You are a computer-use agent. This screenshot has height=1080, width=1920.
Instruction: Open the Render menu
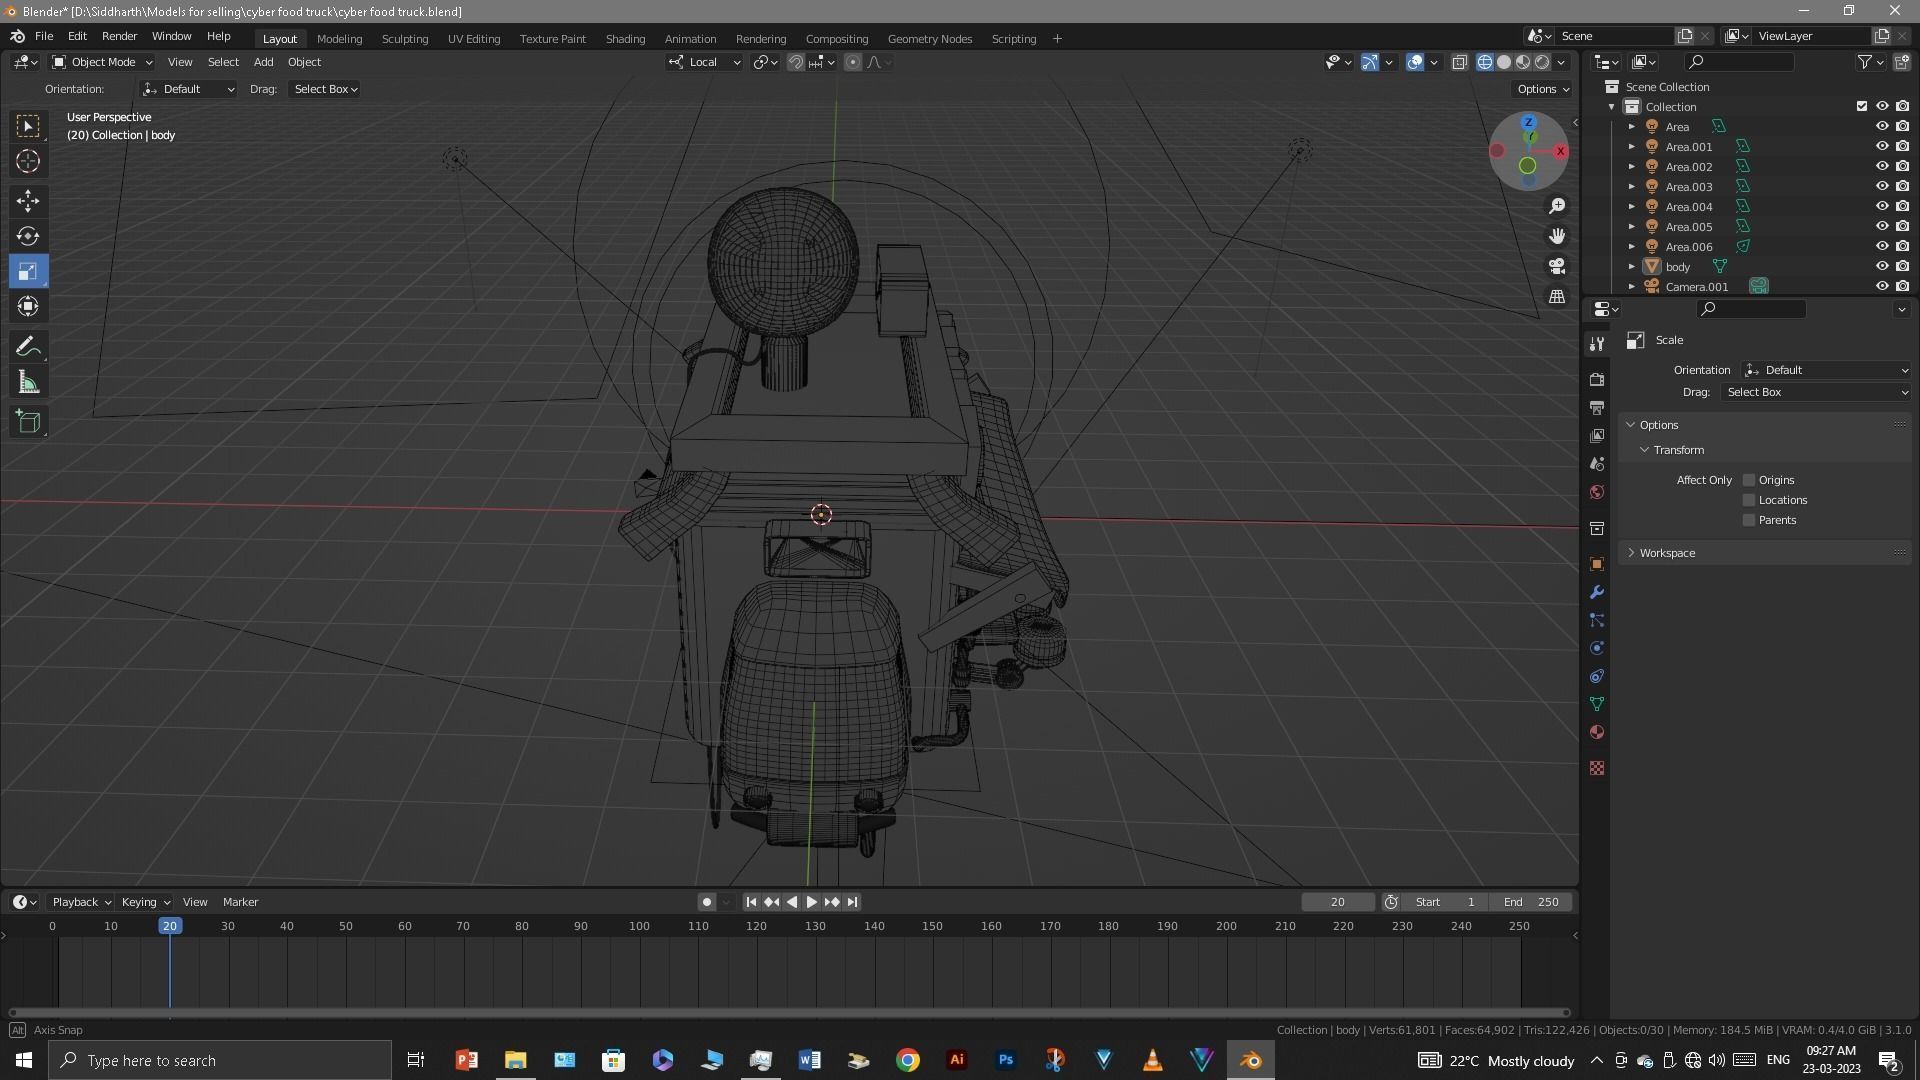[119, 36]
